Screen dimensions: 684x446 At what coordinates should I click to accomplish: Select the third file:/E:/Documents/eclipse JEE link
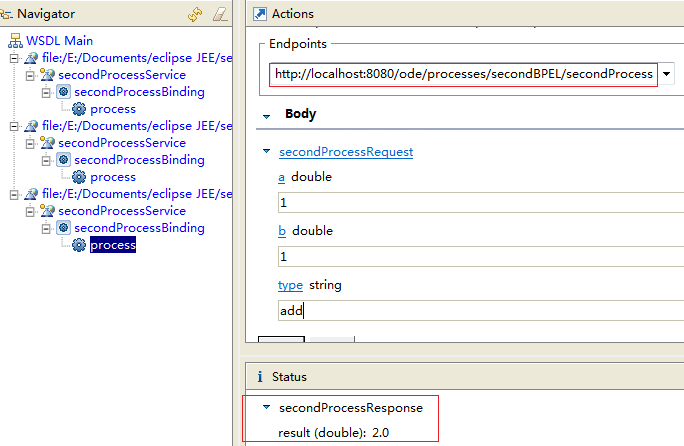(137, 194)
